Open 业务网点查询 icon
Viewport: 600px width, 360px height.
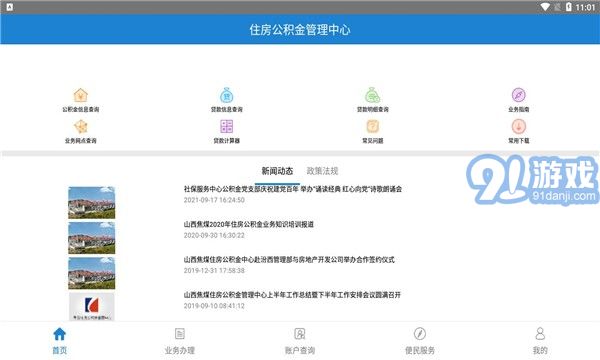coord(81,127)
